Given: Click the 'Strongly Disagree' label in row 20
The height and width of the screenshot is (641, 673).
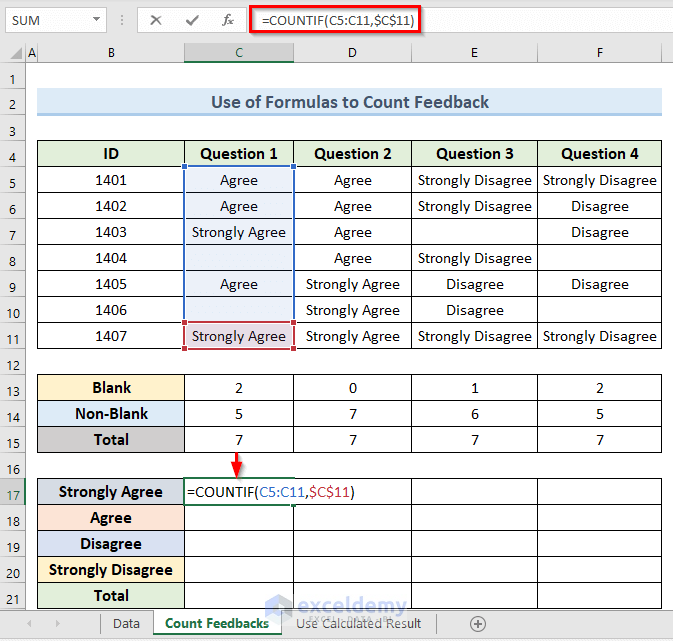Looking at the screenshot, I should [111, 570].
